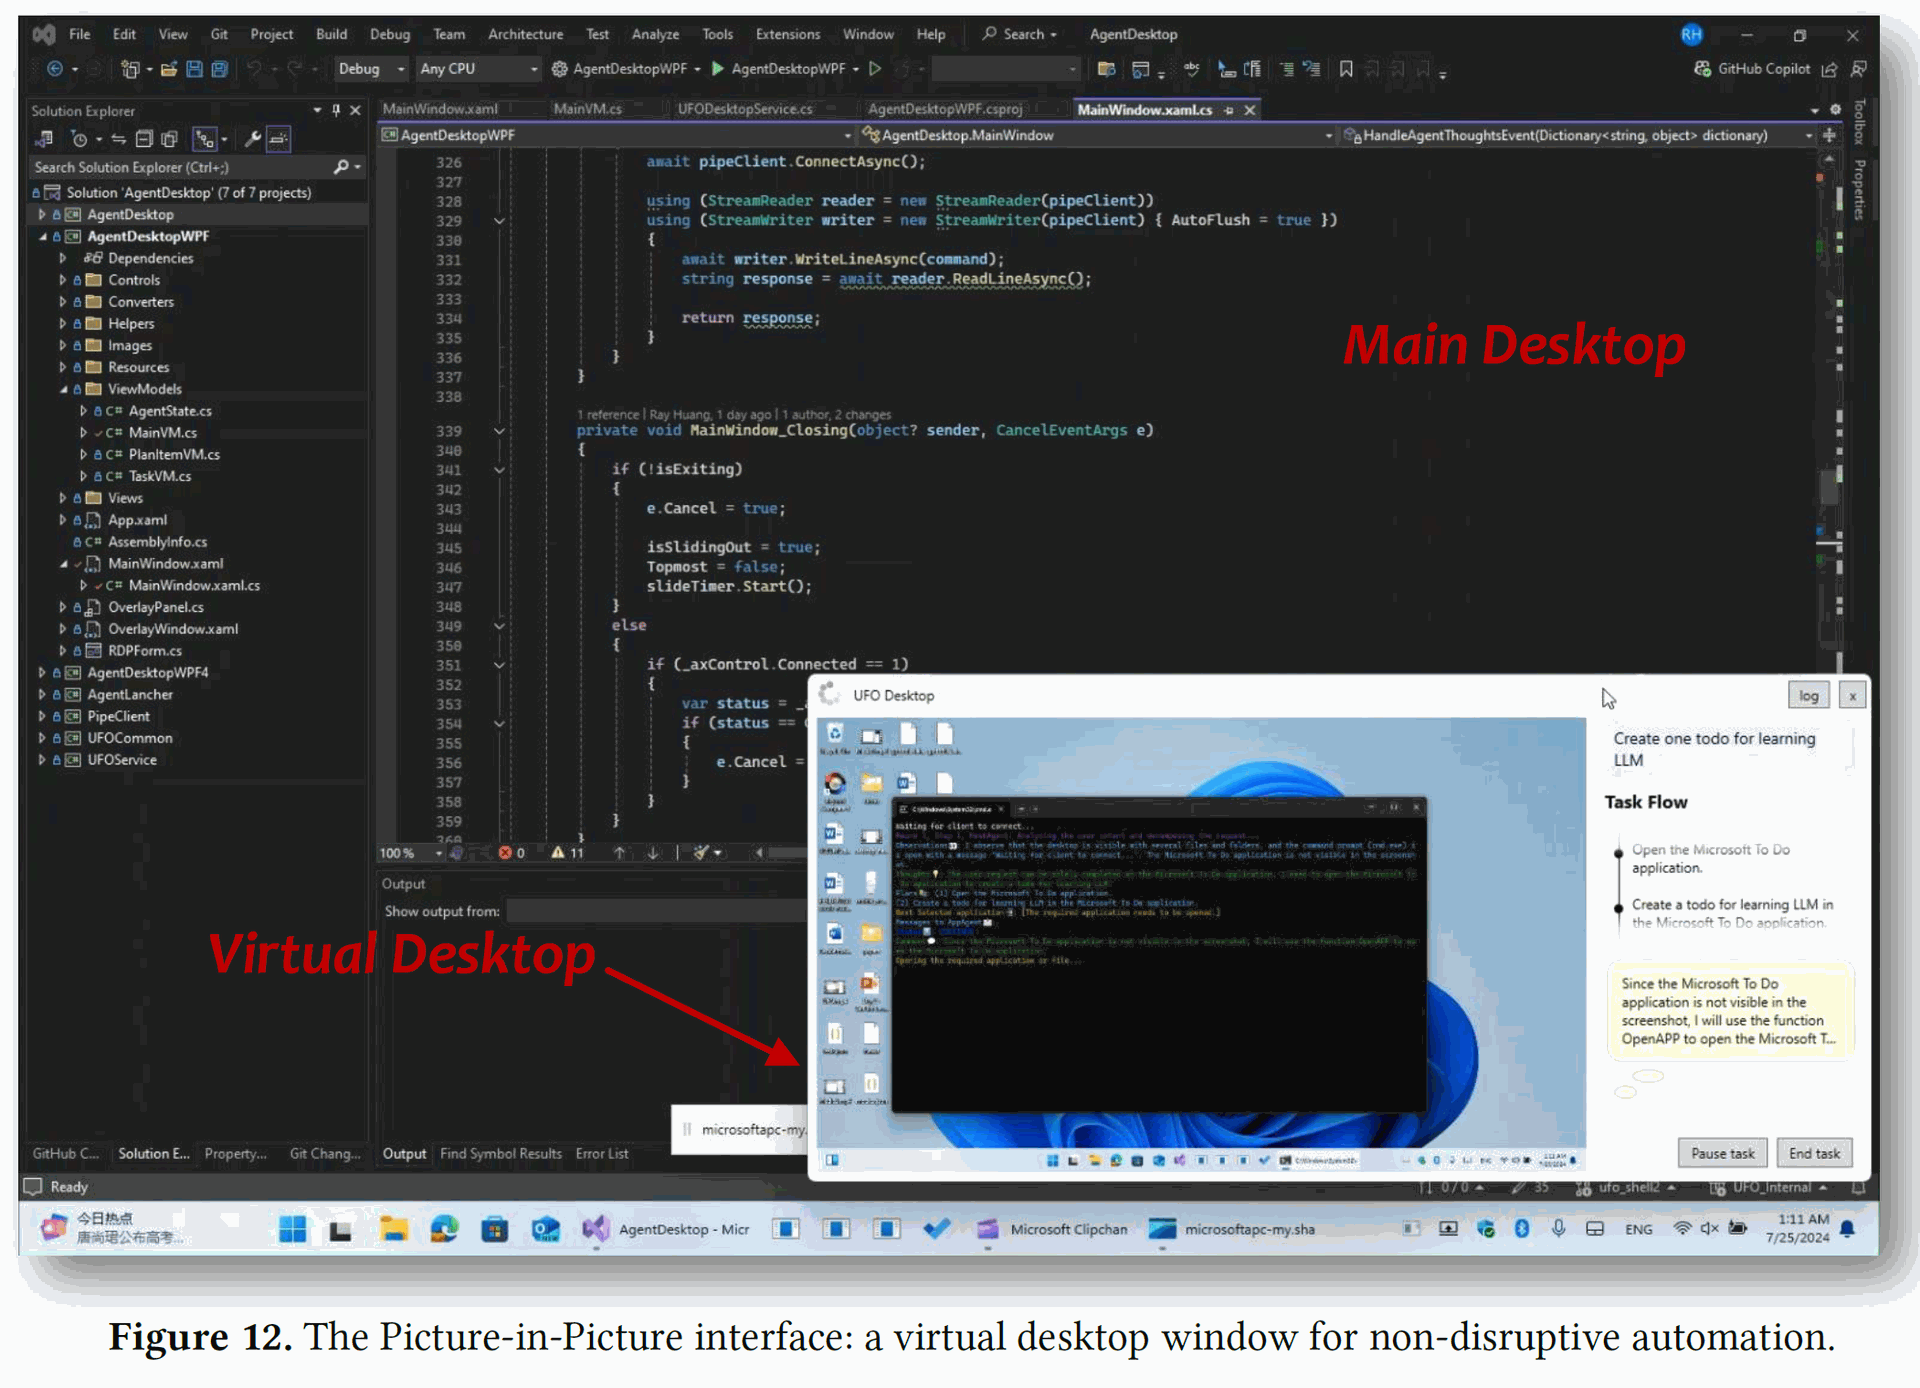1920x1388 pixels.
Task: Click End task in UFO Desktop window
Action: point(1814,1154)
